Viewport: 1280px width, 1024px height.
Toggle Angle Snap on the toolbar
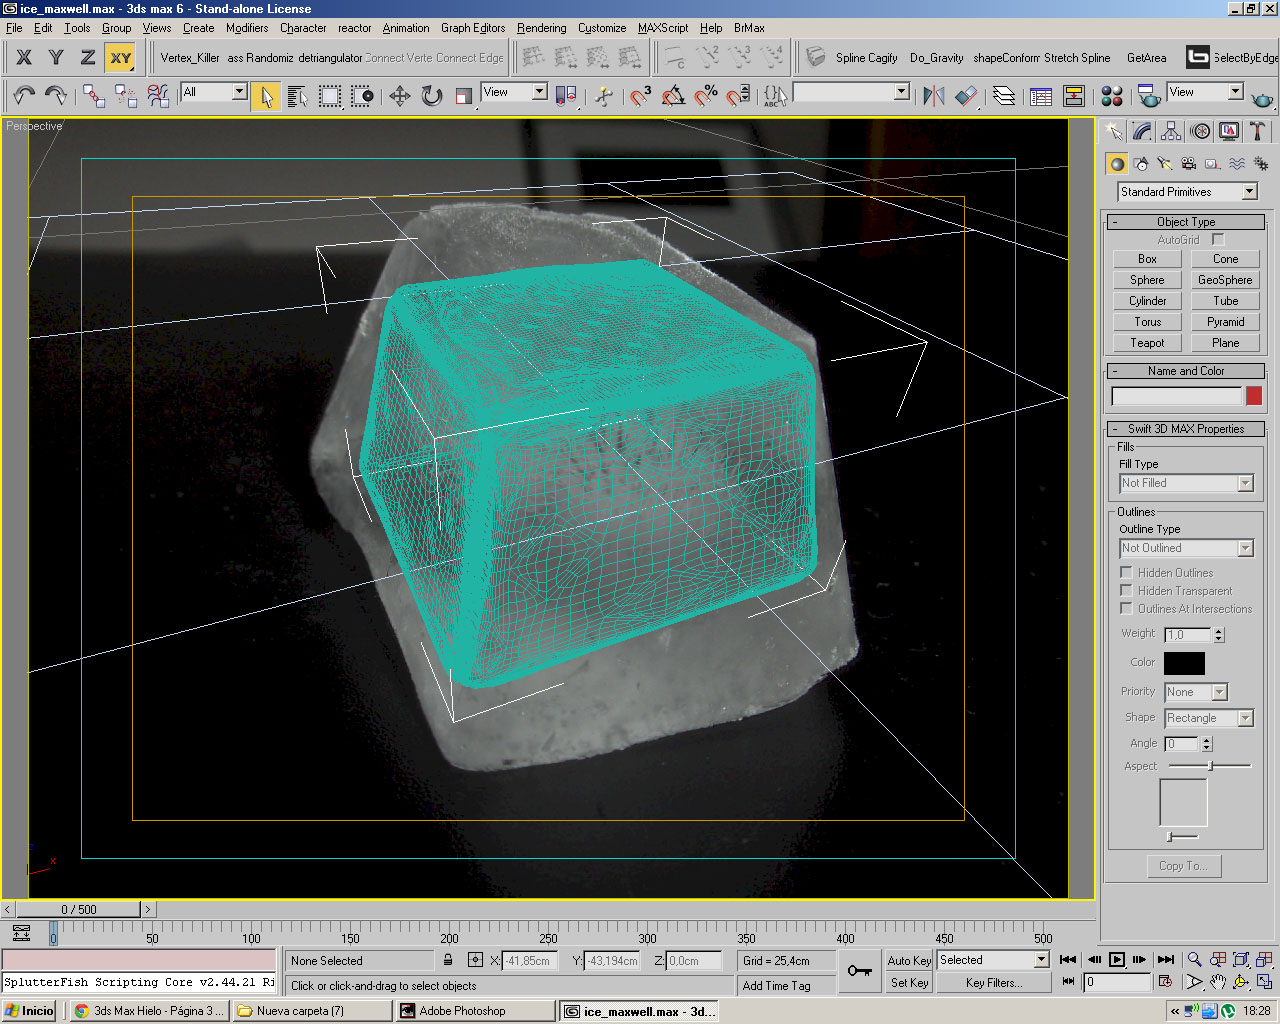pyautogui.click(x=673, y=96)
